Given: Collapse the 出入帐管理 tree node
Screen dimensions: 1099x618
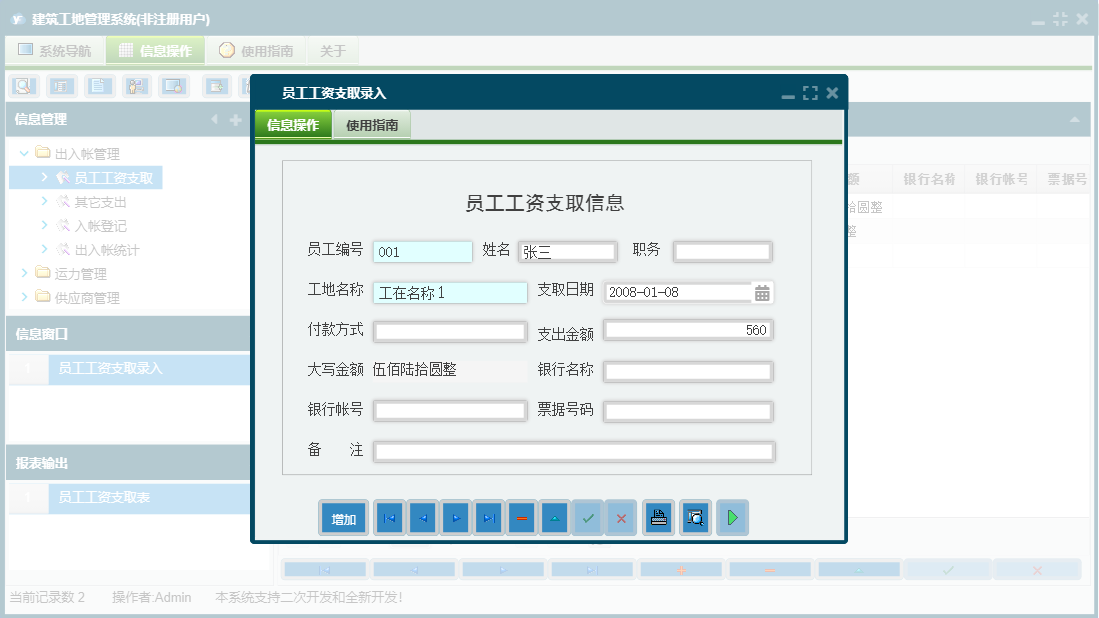Looking at the screenshot, I should pos(24,154).
